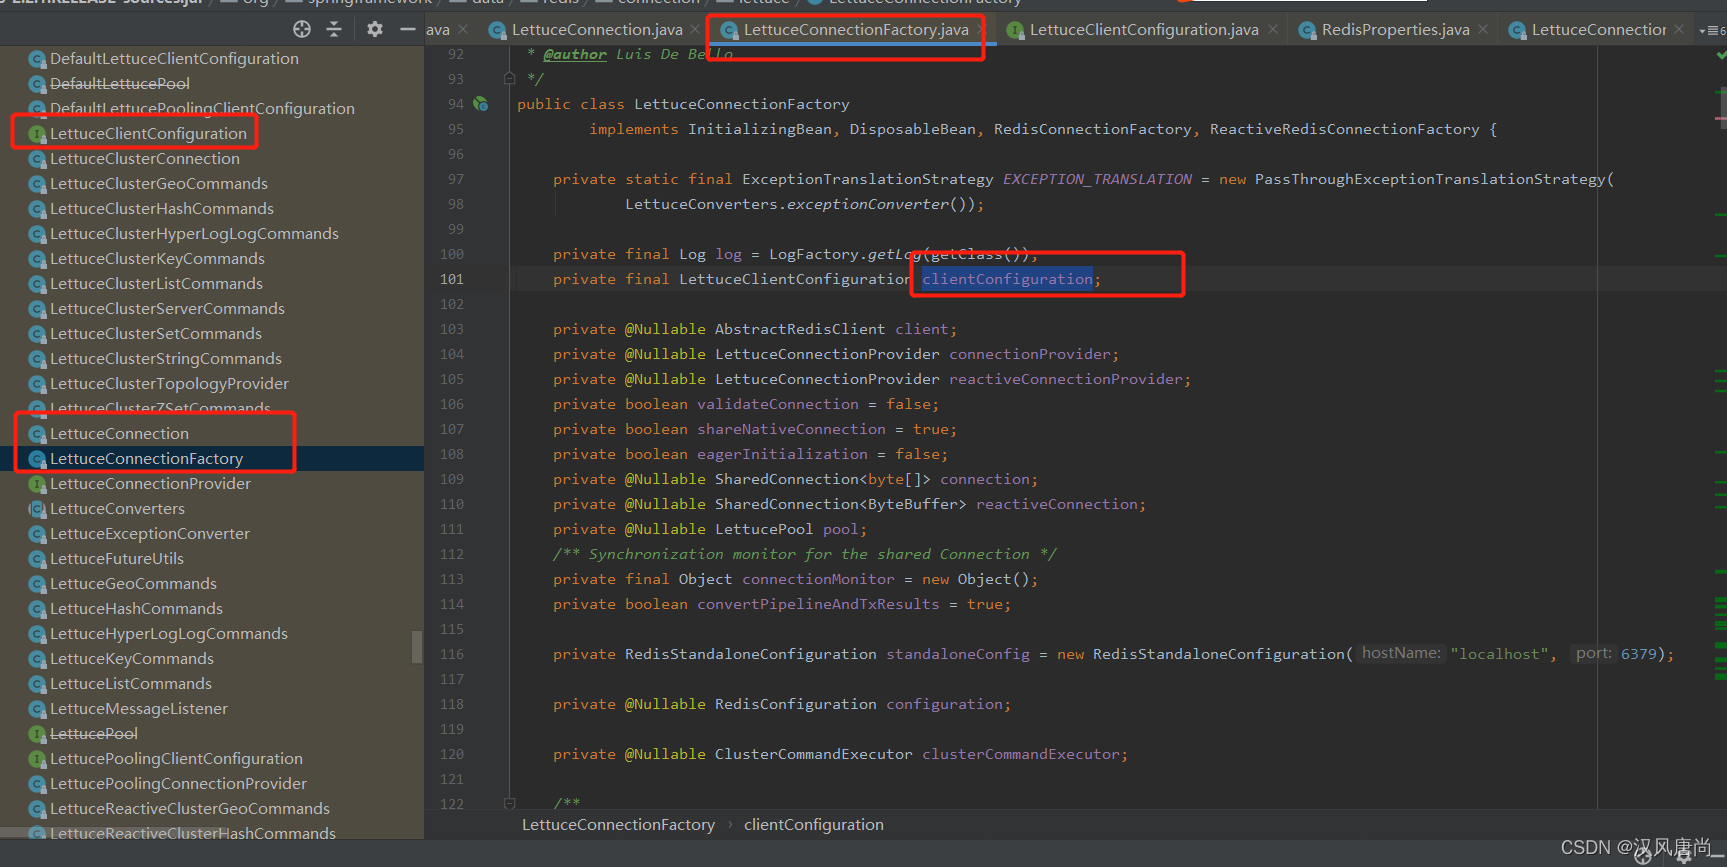
Task: Close the LettuceConnection.java tab
Action: [695, 30]
